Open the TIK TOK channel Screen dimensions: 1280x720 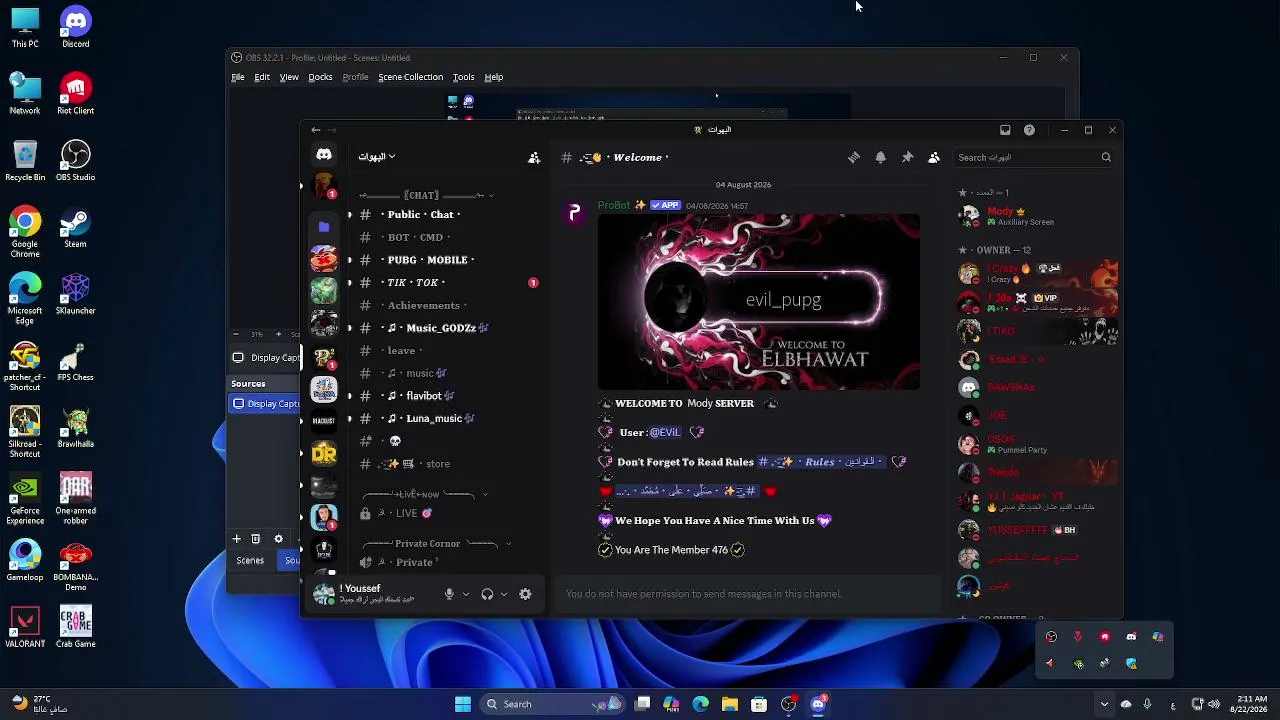coord(446,283)
